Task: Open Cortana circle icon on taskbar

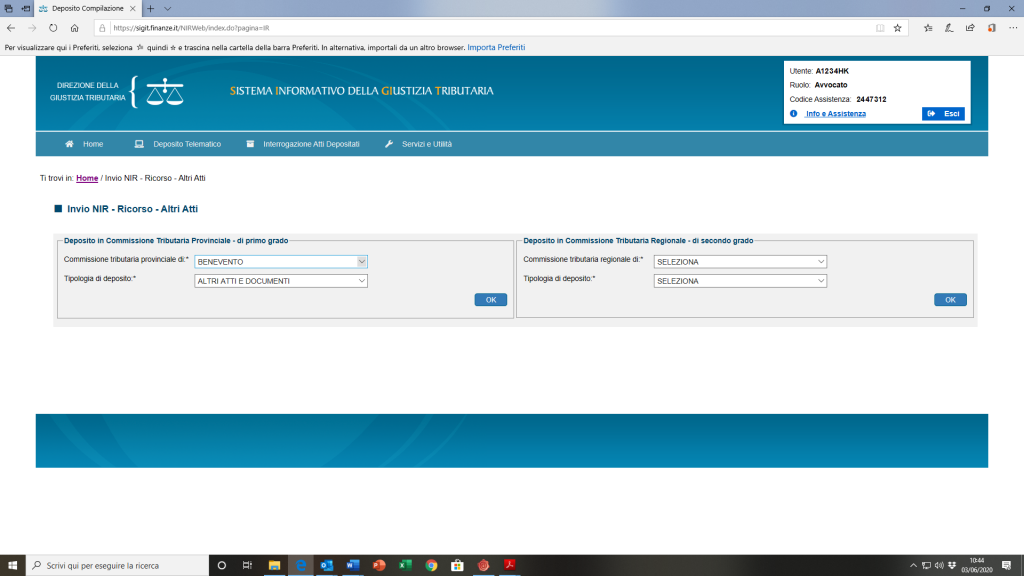Action: coord(221,566)
